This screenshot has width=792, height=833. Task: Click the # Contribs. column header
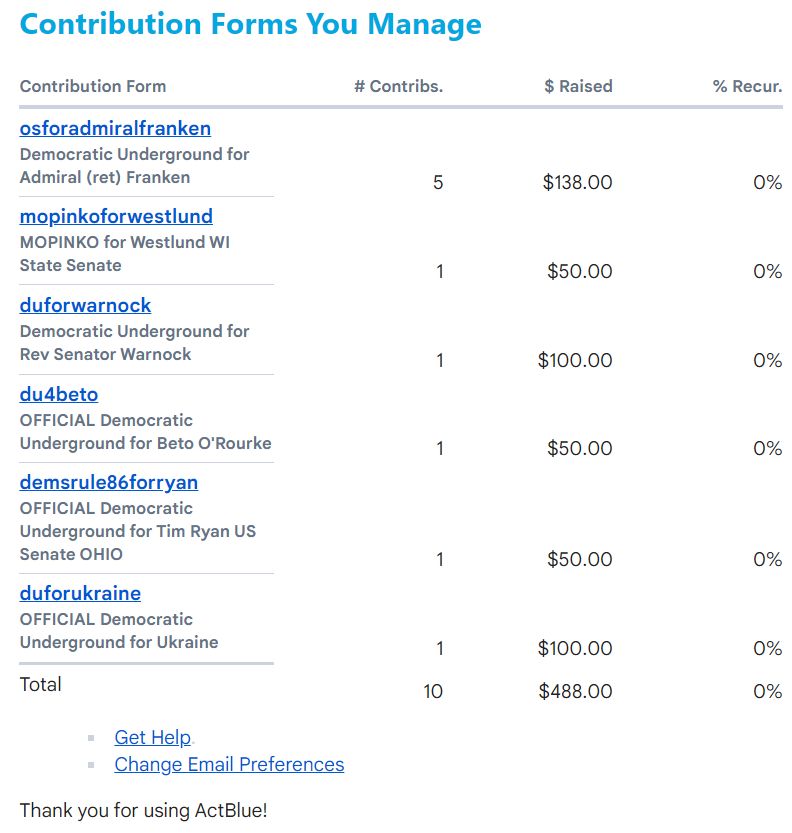(x=398, y=86)
